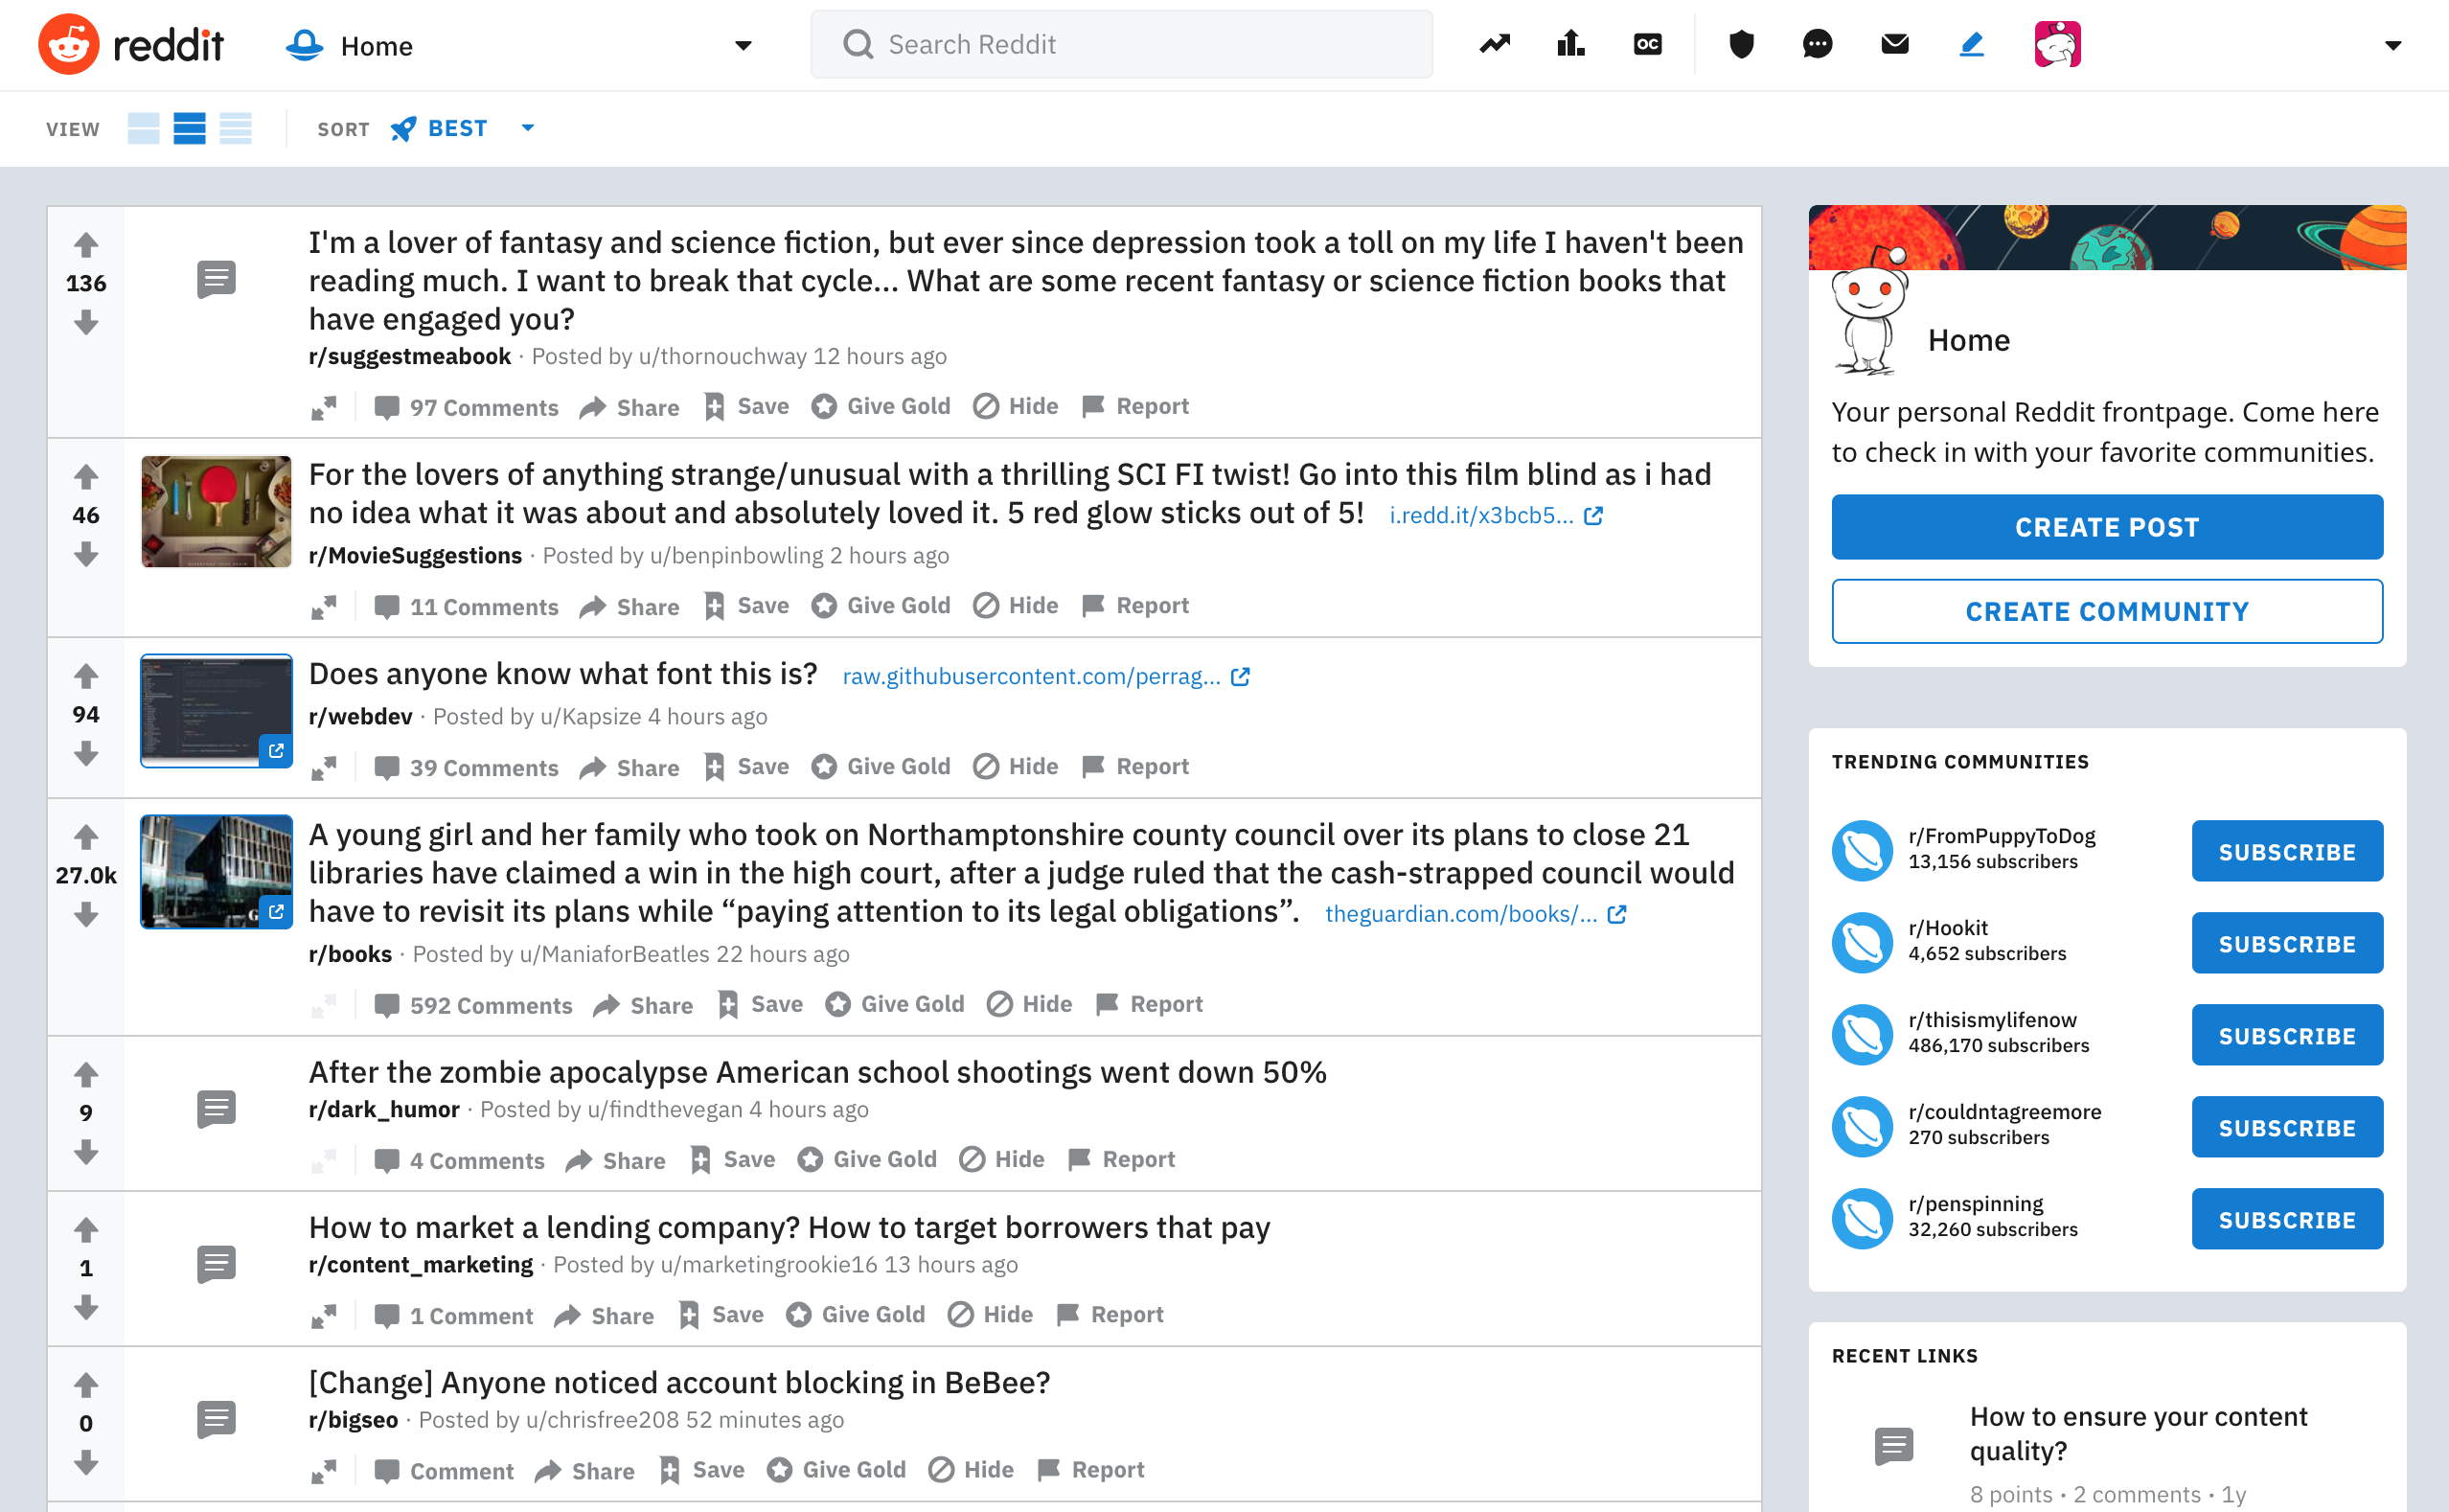Open the user avatar profile icon
The height and width of the screenshot is (1512, 2449).
coord(2059,44)
